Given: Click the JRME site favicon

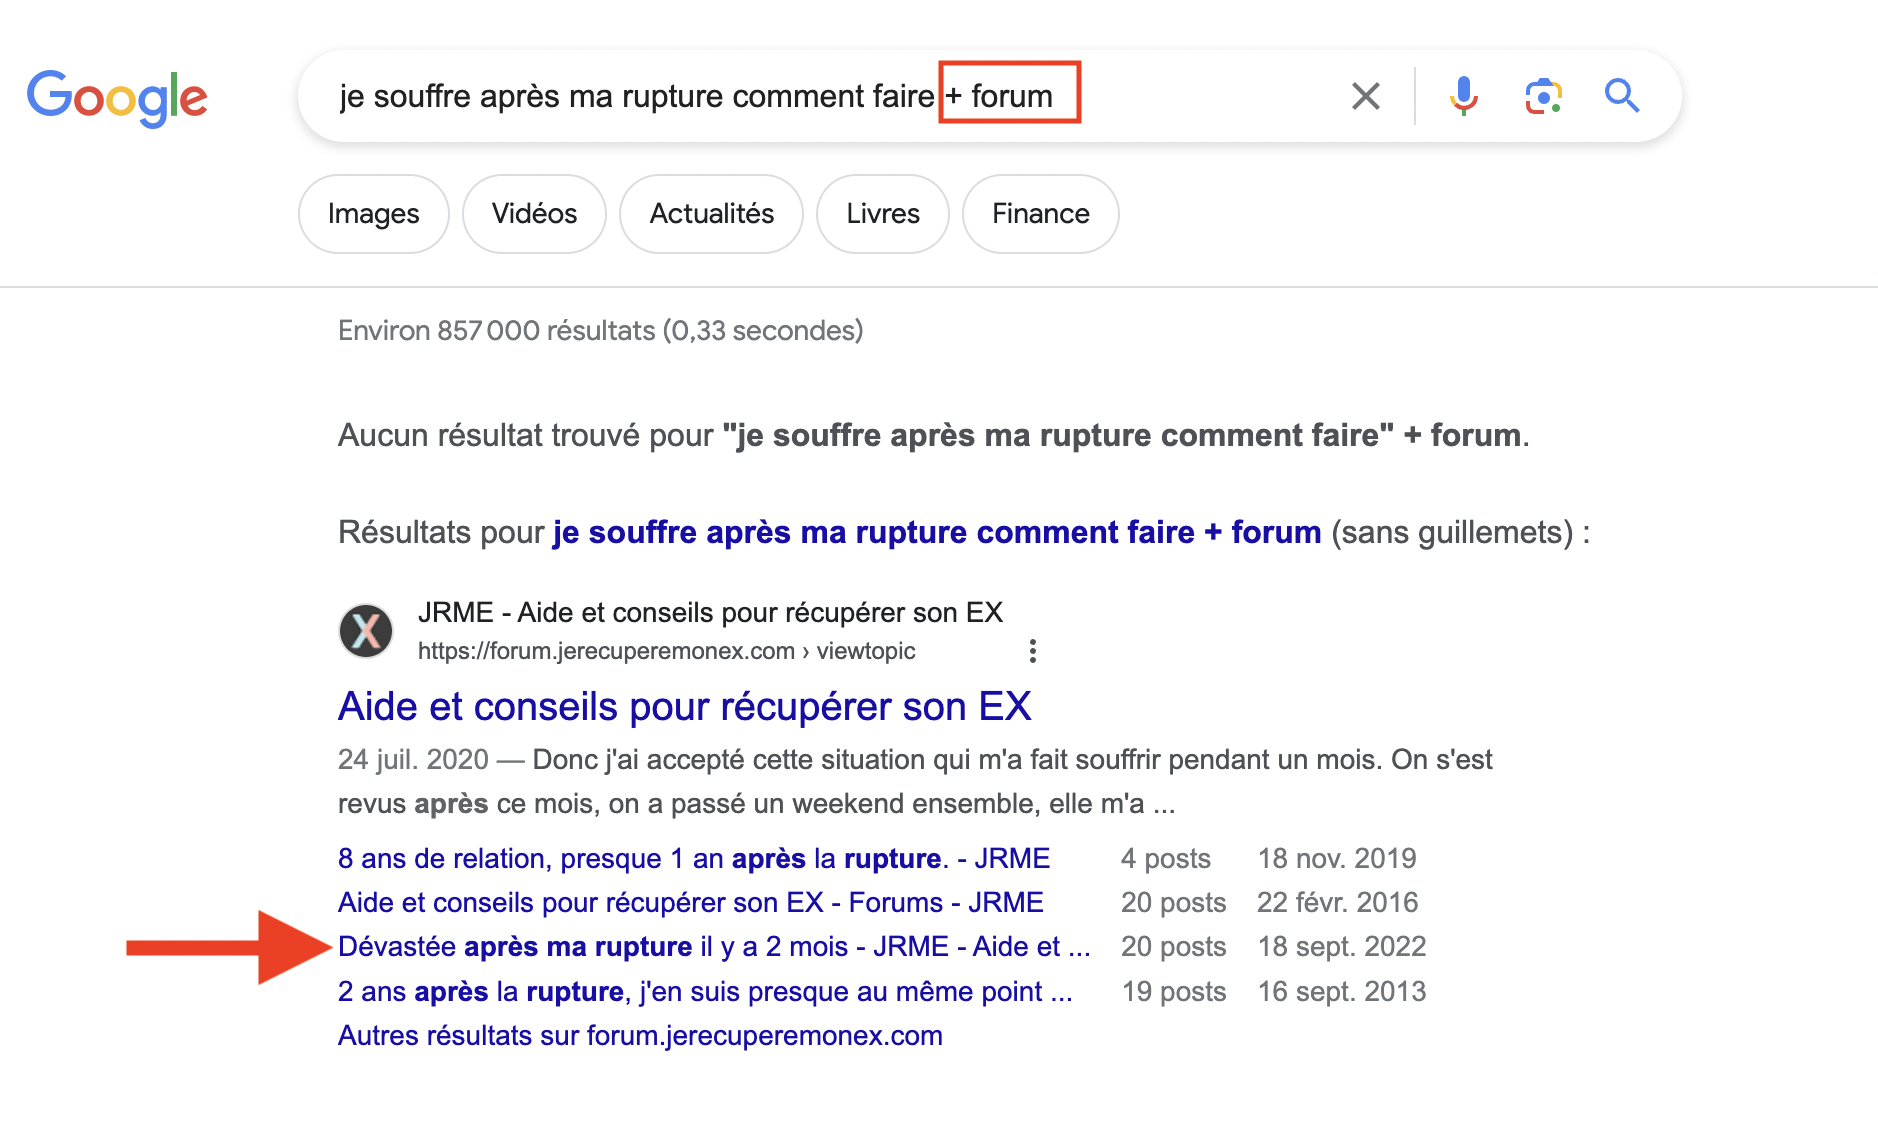Looking at the screenshot, I should pos(366,631).
